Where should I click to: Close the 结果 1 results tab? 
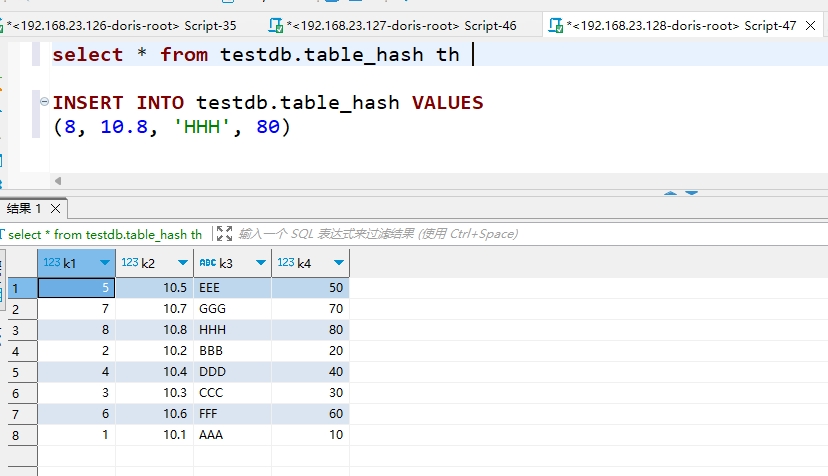tap(55, 209)
